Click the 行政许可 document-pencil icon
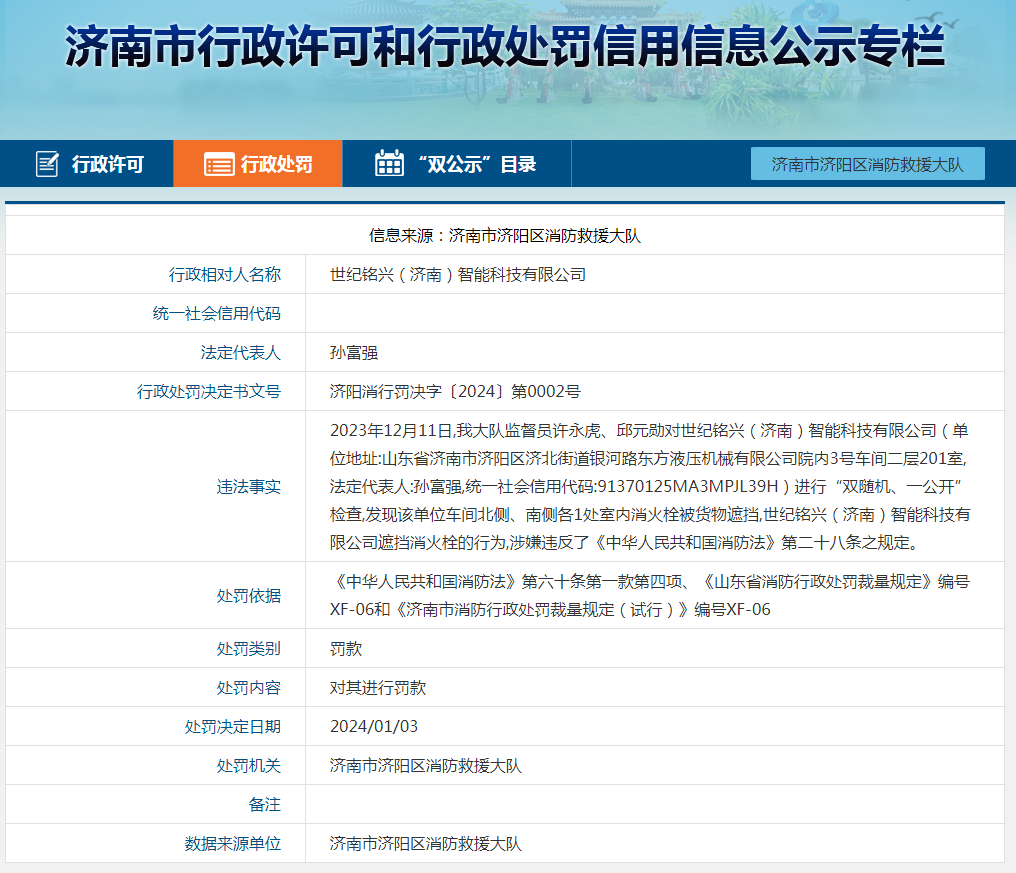 [47, 164]
